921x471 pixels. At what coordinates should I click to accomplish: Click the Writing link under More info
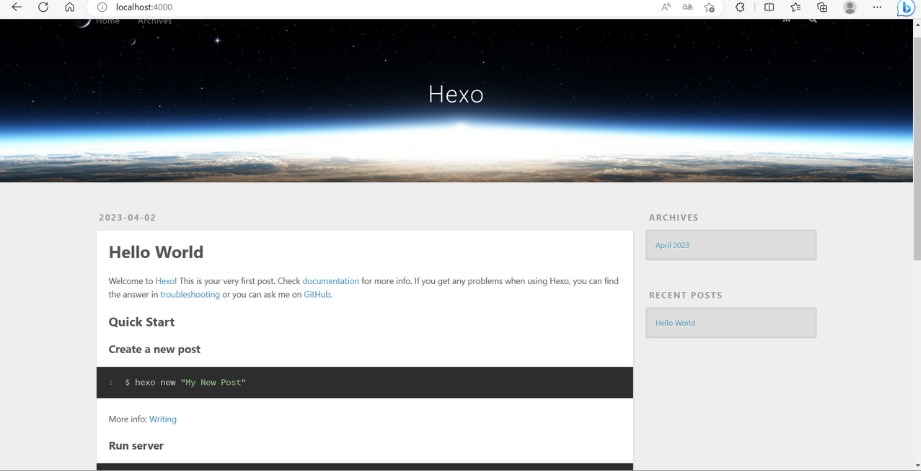click(163, 419)
